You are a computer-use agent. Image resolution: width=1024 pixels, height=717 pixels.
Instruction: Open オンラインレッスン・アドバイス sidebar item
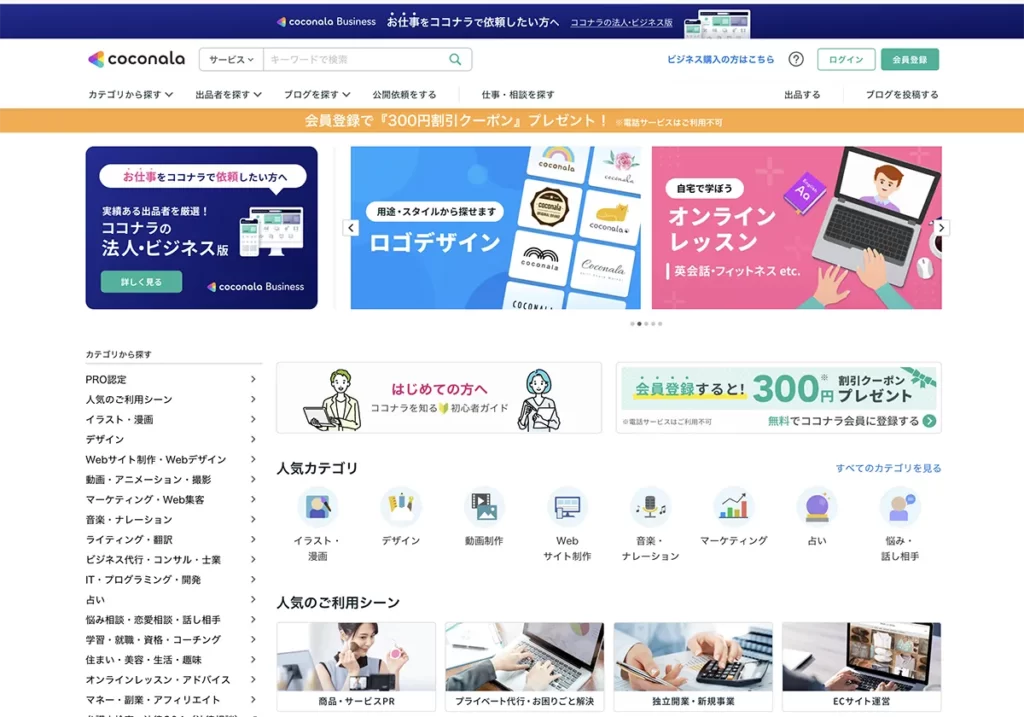[171, 680]
